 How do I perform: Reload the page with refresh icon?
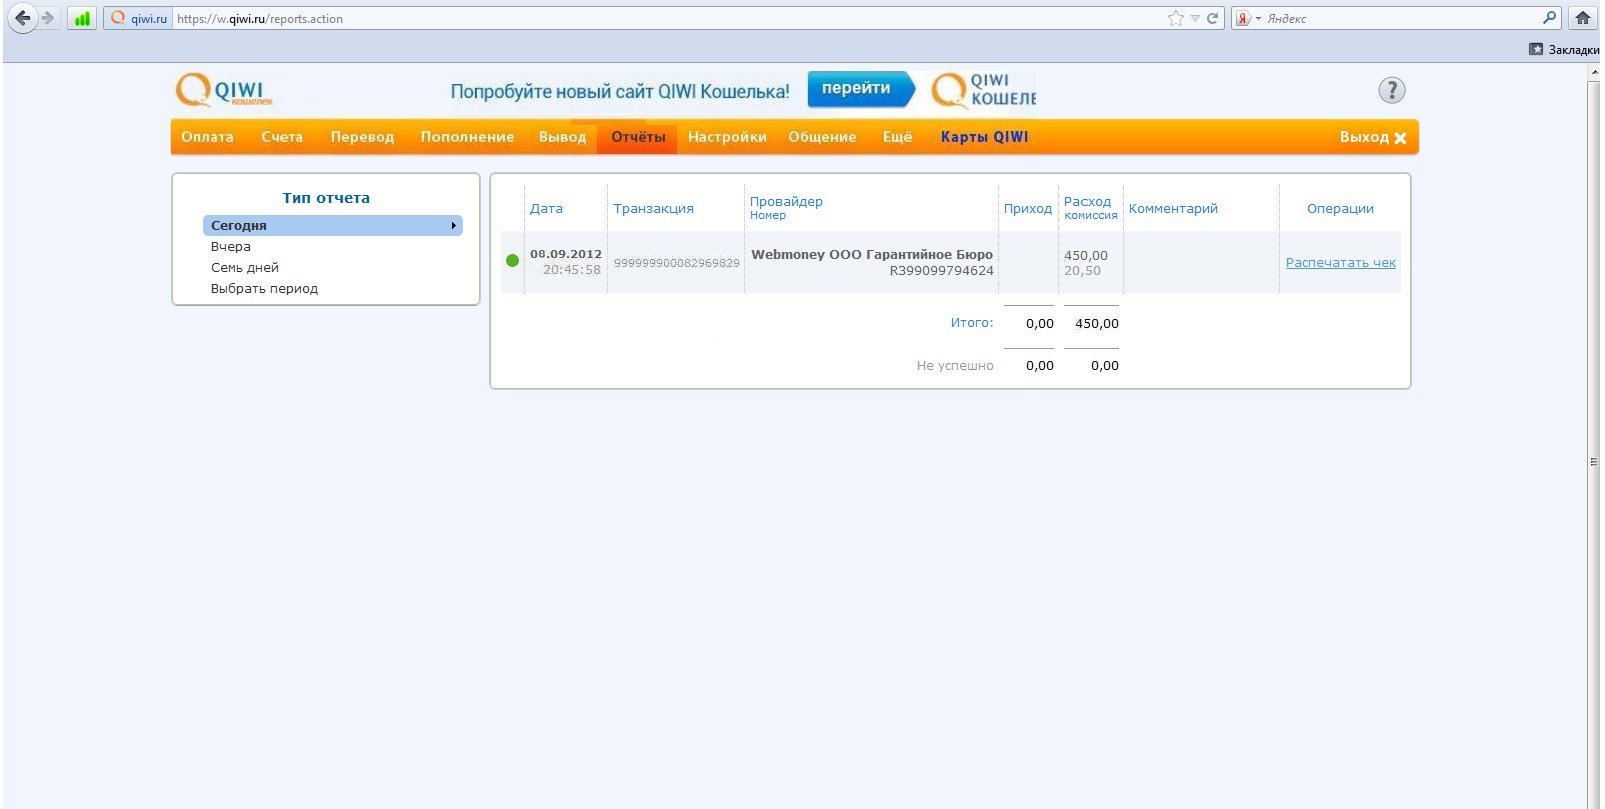[1212, 18]
